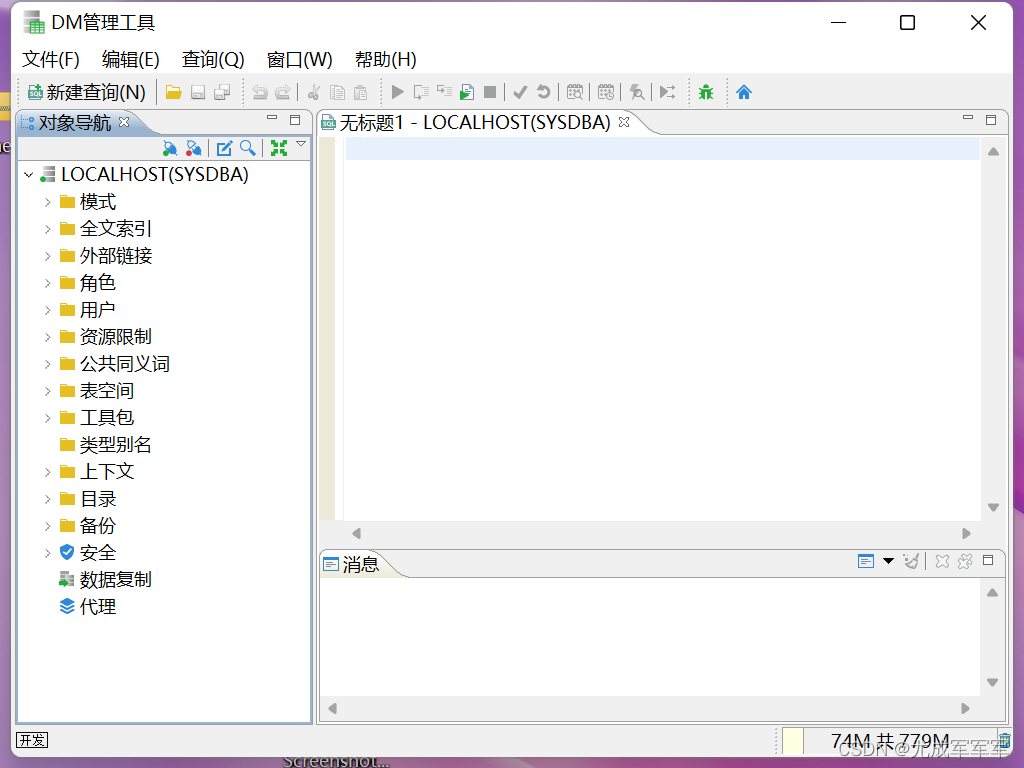
Task: Open the message panel dropdown arrow
Action: pos(888,561)
